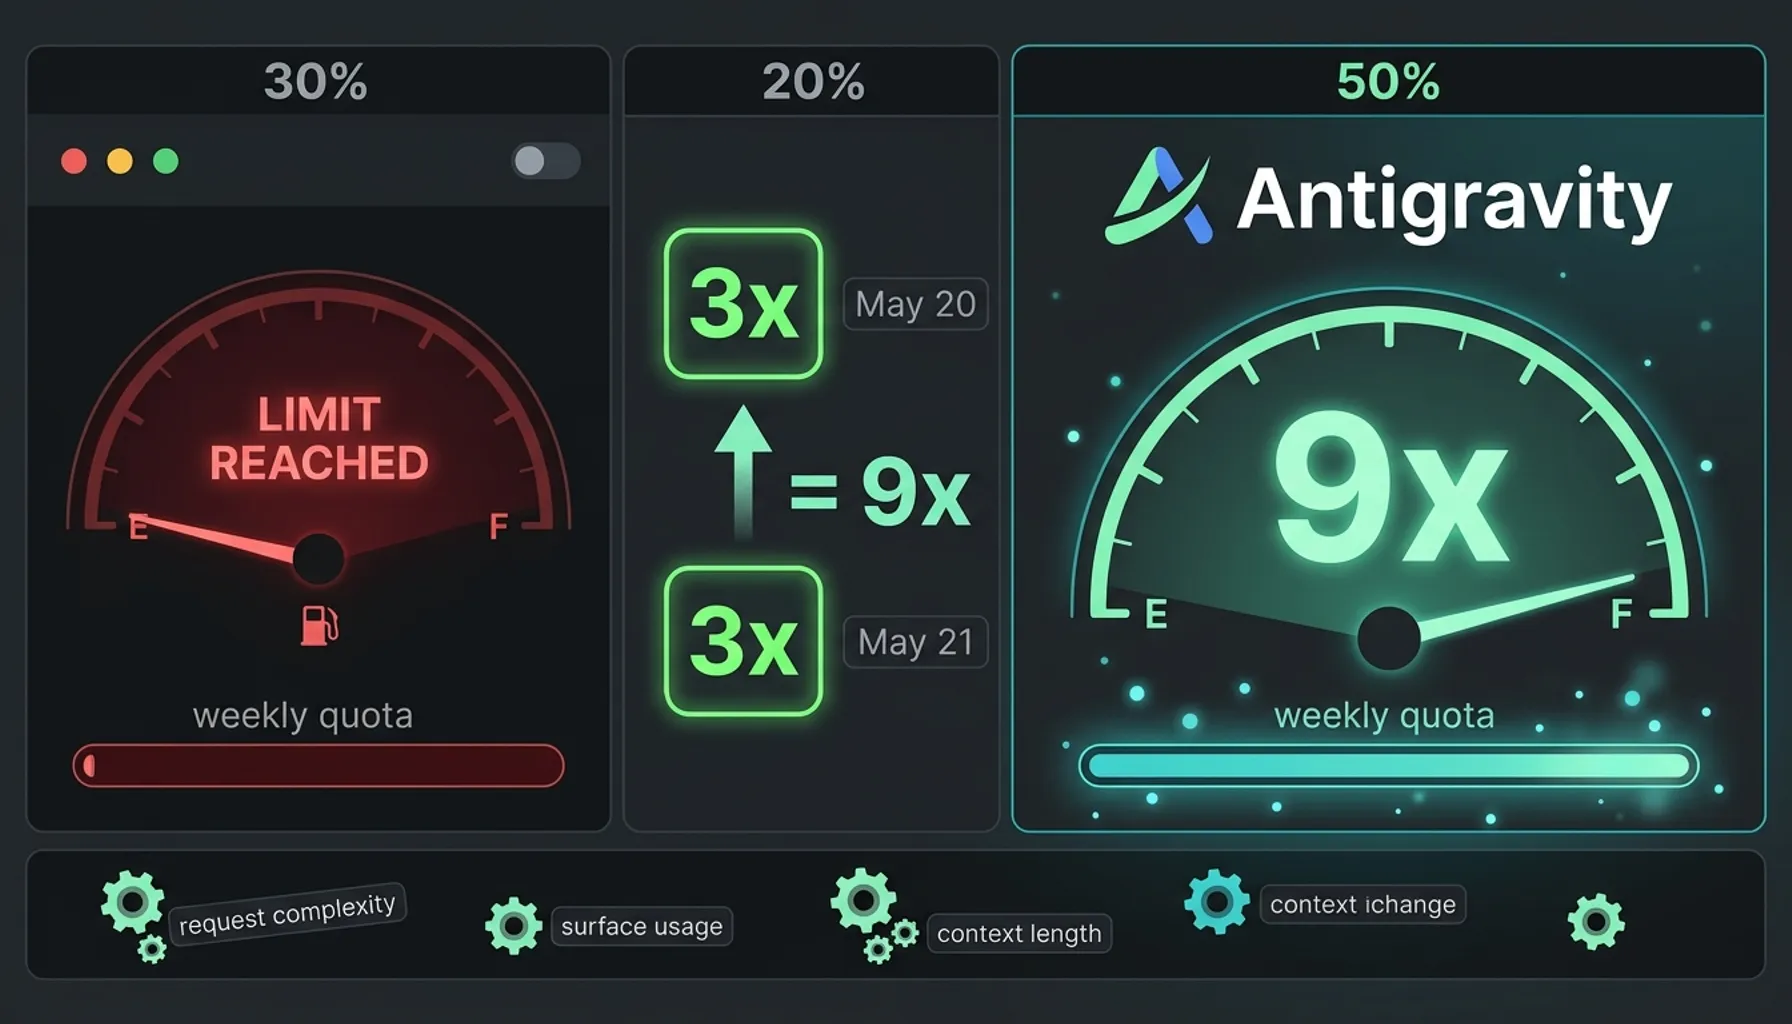Click weekly quota text under green gauge
The width and height of the screenshot is (1792, 1024).
pos(1384,716)
